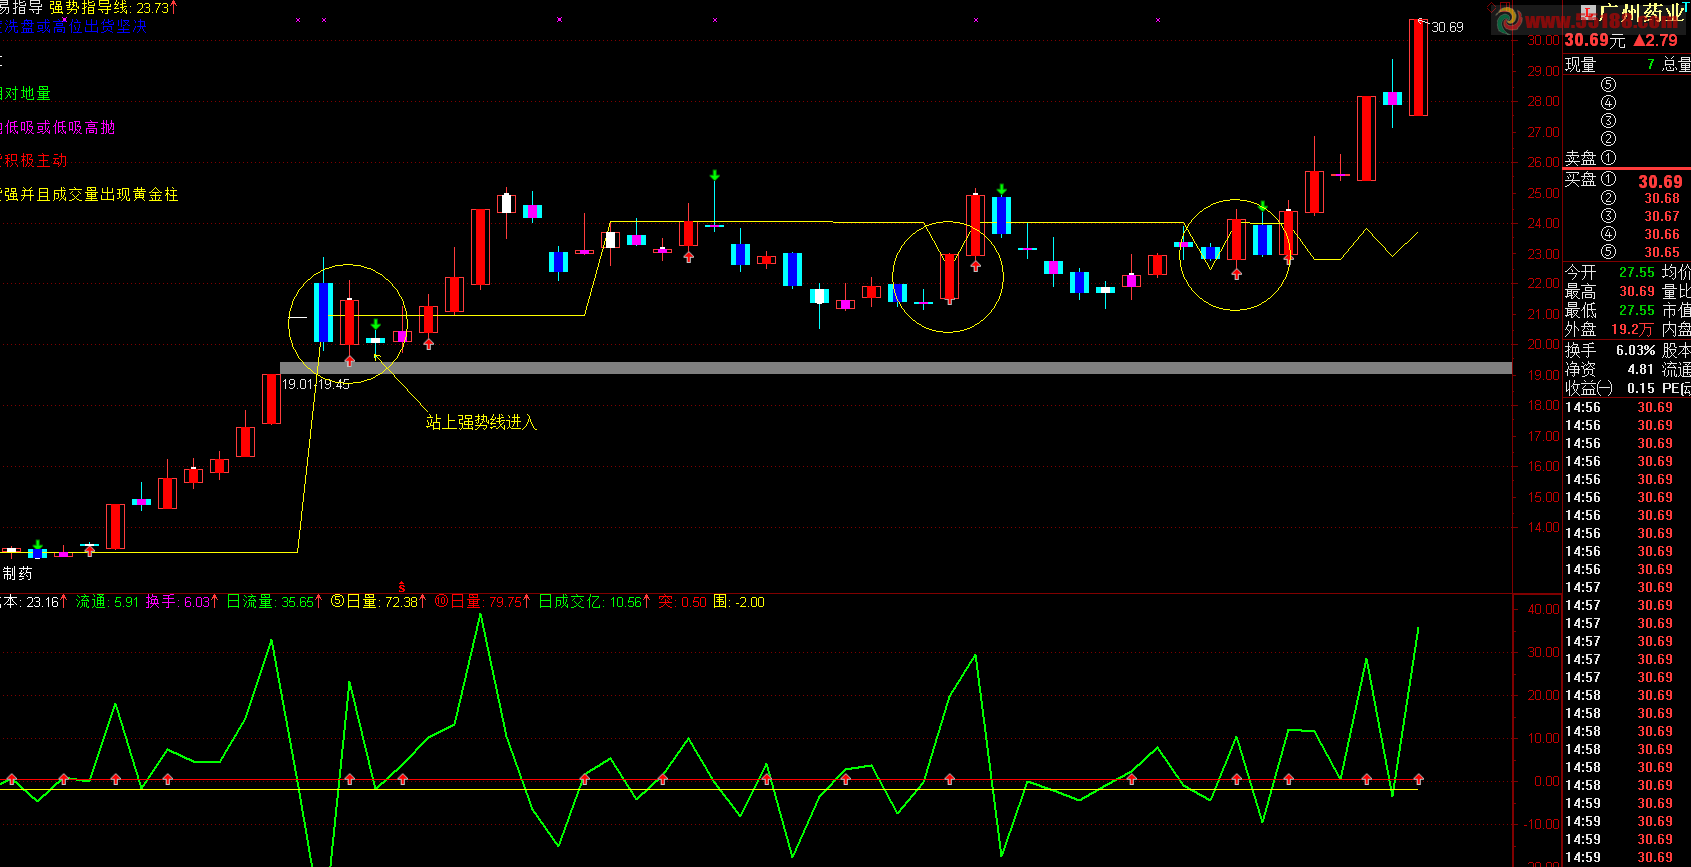Click the 买盘 ① bid price 30.69
The image size is (1691, 867).
(x=1660, y=181)
